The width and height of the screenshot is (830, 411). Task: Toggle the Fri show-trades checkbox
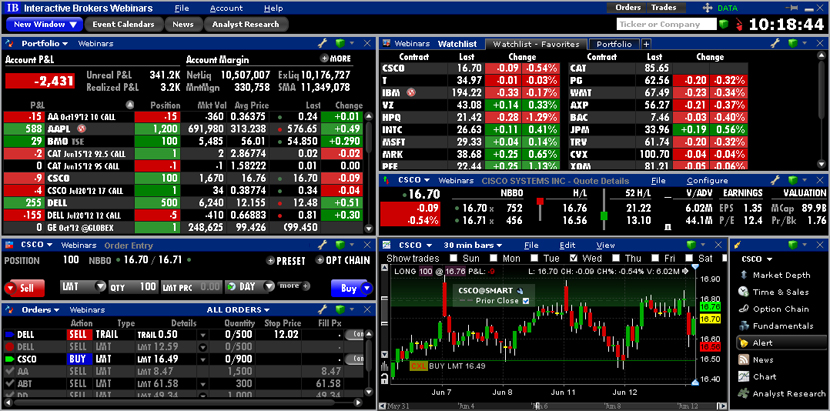pos(655,258)
